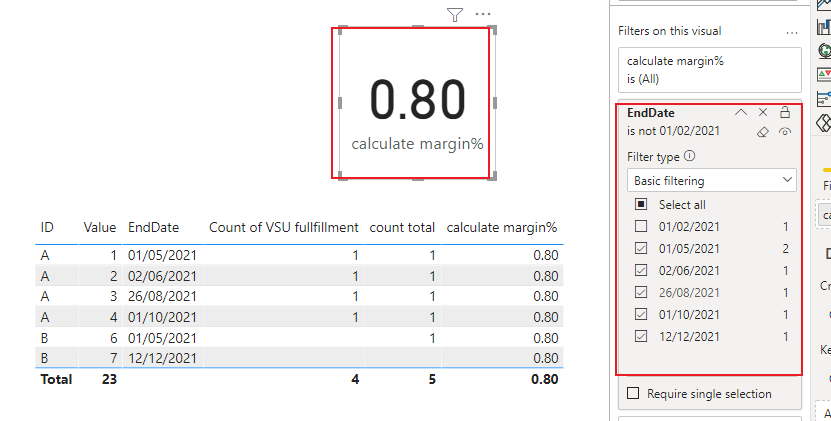Select the 0.80 card visual
The width and height of the screenshot is (831, 421).
(417, 103)
